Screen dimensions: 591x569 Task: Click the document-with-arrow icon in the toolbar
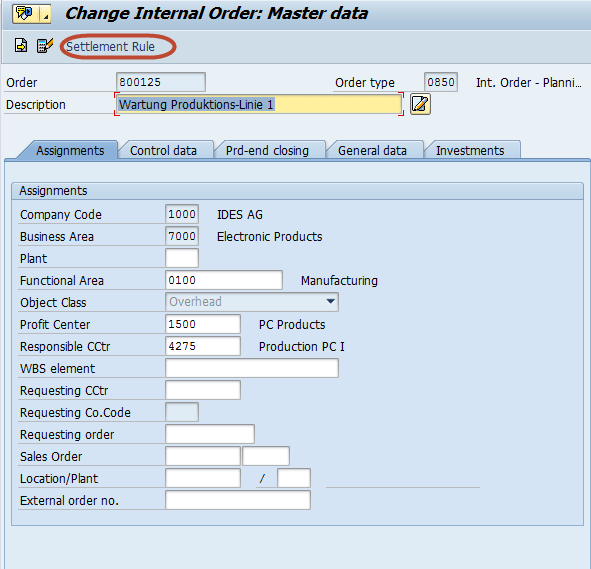[x=21, y=45]
